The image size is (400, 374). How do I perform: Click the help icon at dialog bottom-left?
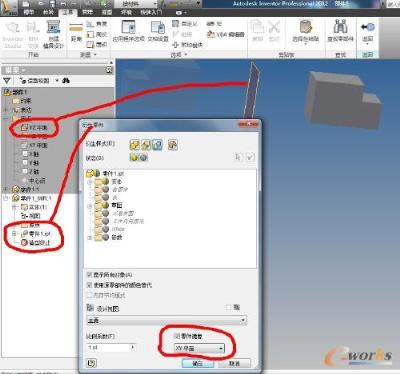(x=92, y=363)
